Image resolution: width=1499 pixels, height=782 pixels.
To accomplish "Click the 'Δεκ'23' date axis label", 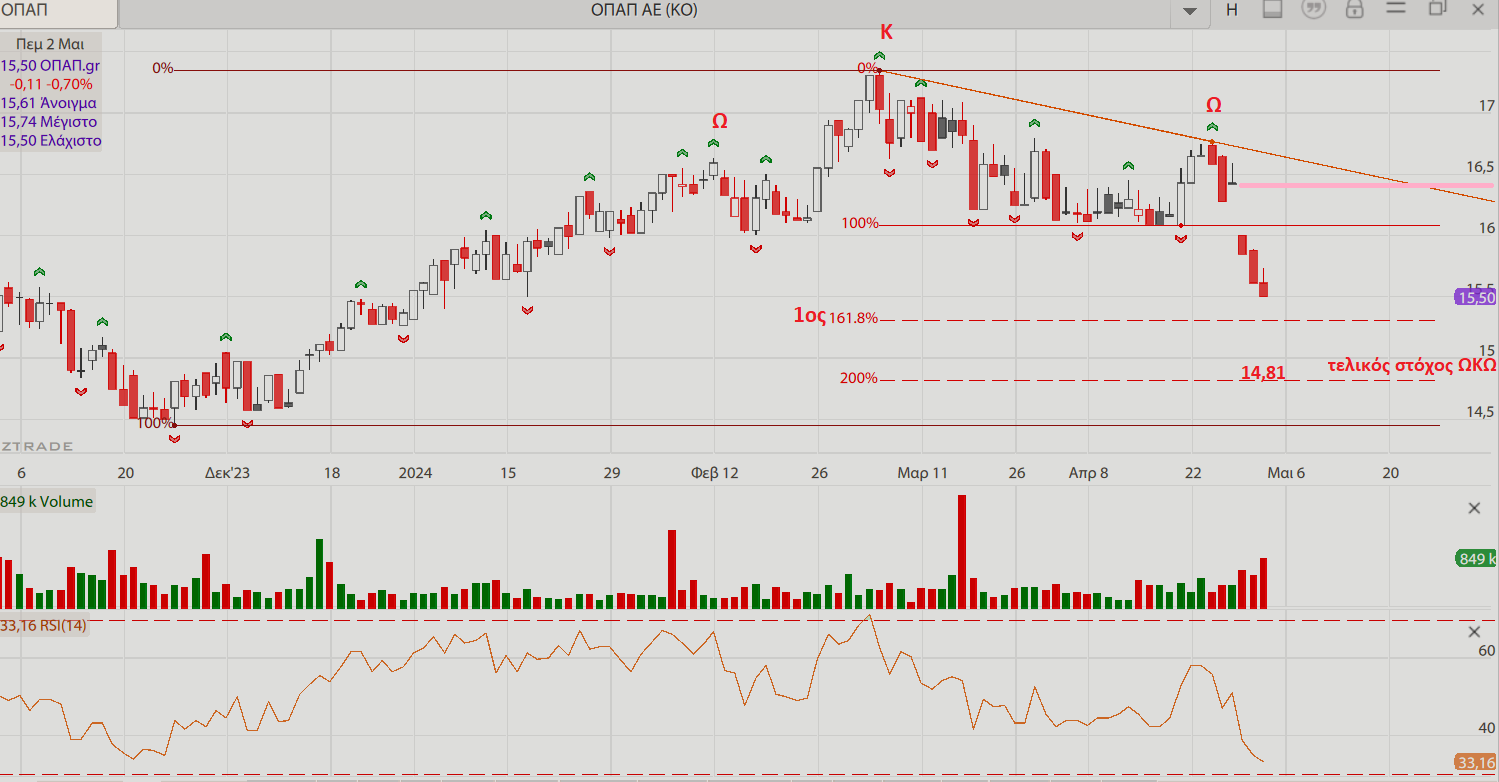I will pyautogui.click(x=228, y=473).
